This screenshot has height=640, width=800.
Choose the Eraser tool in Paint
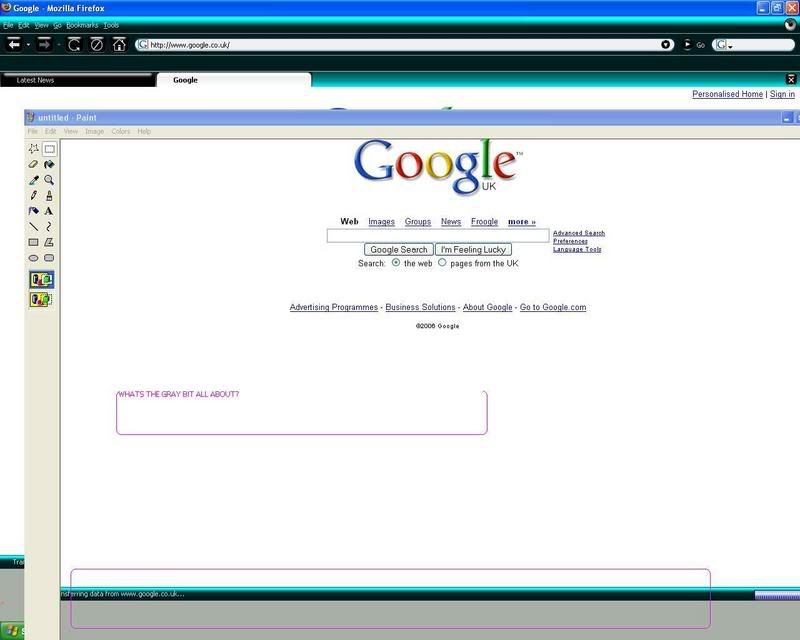coord(34,164)
